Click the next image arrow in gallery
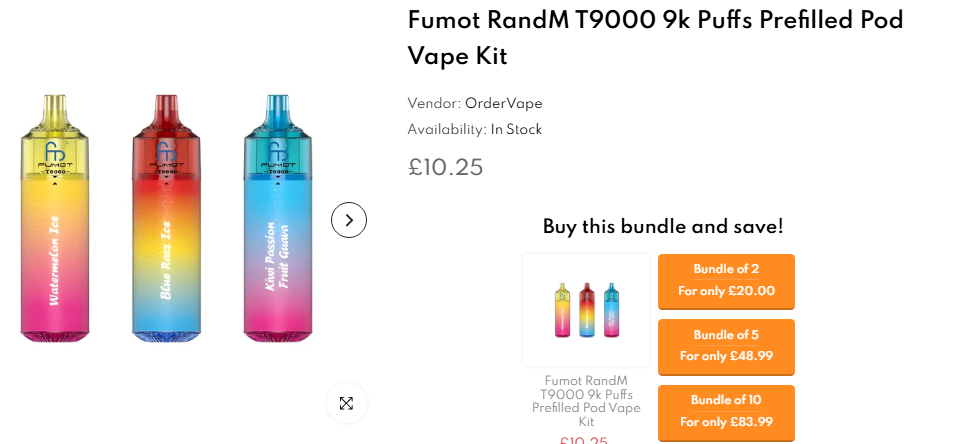Viewport: 974px width, 444px height. click(349, 220)
